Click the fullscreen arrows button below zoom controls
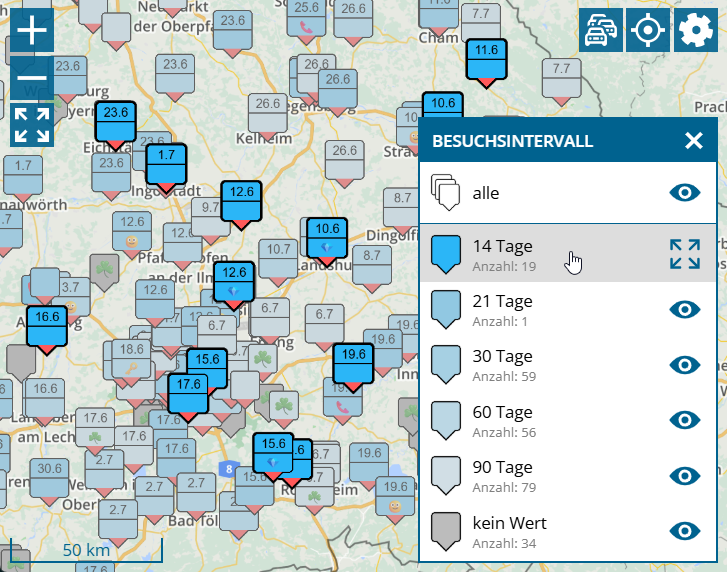Screen dimensions: 727x572 click(x=32, y=125)
